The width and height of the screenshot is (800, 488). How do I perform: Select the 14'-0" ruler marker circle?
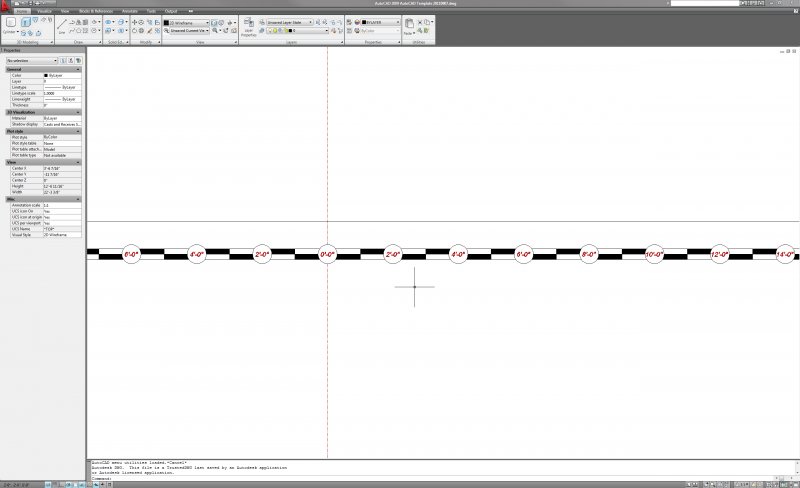point(785,254)
